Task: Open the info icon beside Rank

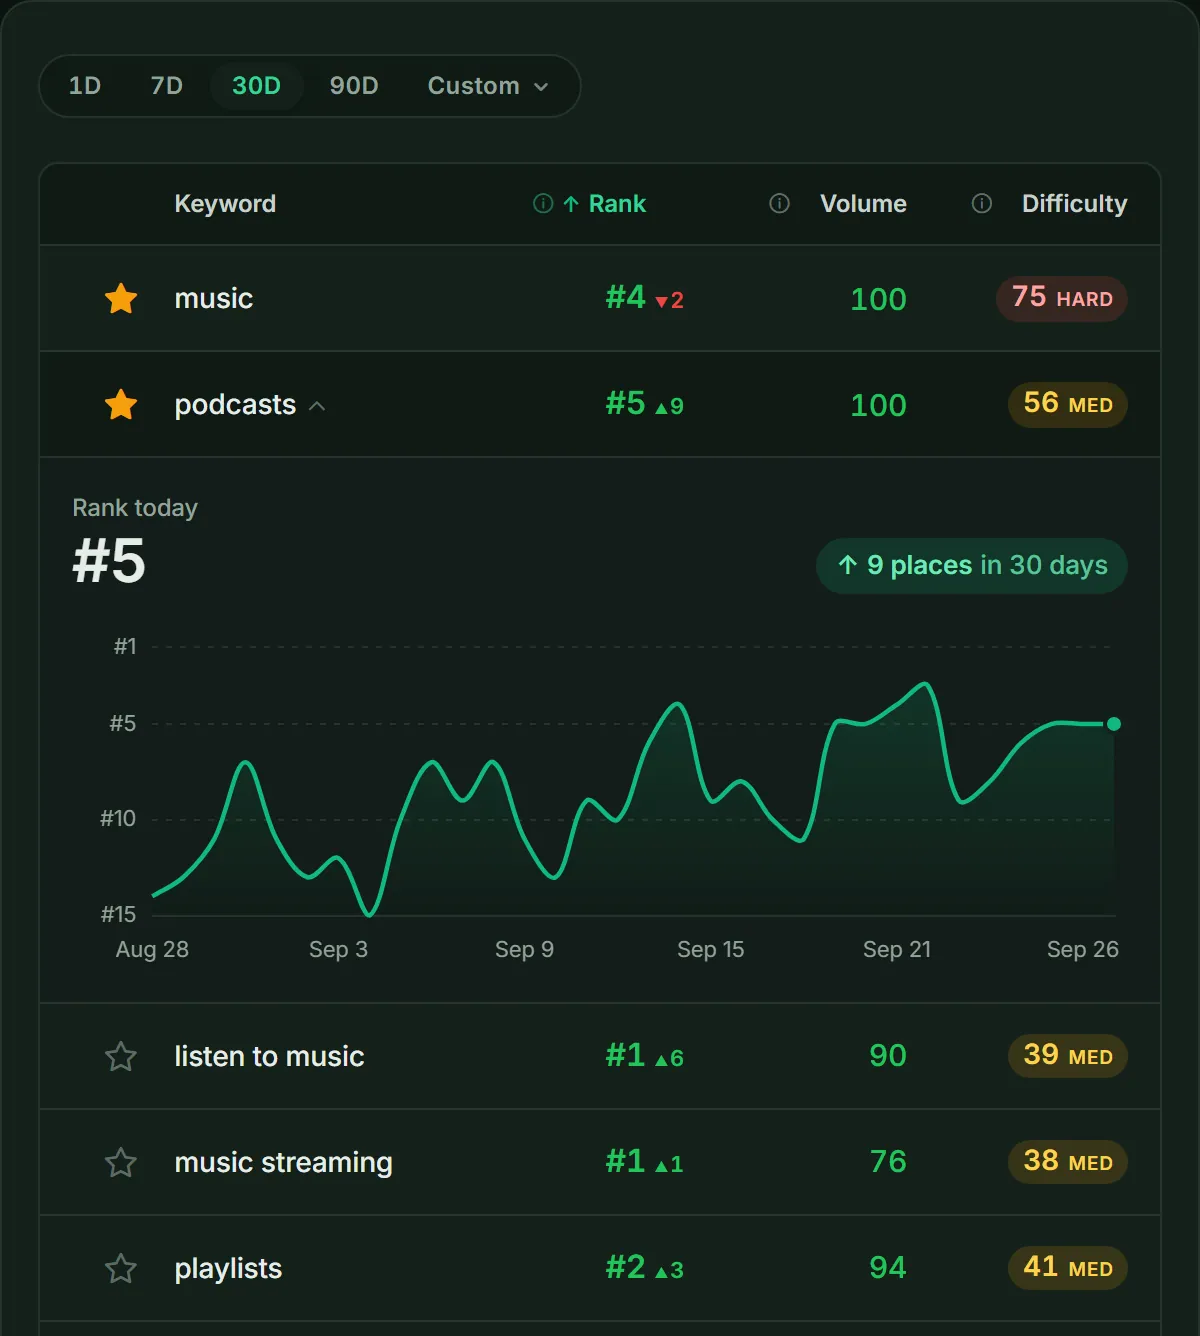Action: (x=543, y=204)
